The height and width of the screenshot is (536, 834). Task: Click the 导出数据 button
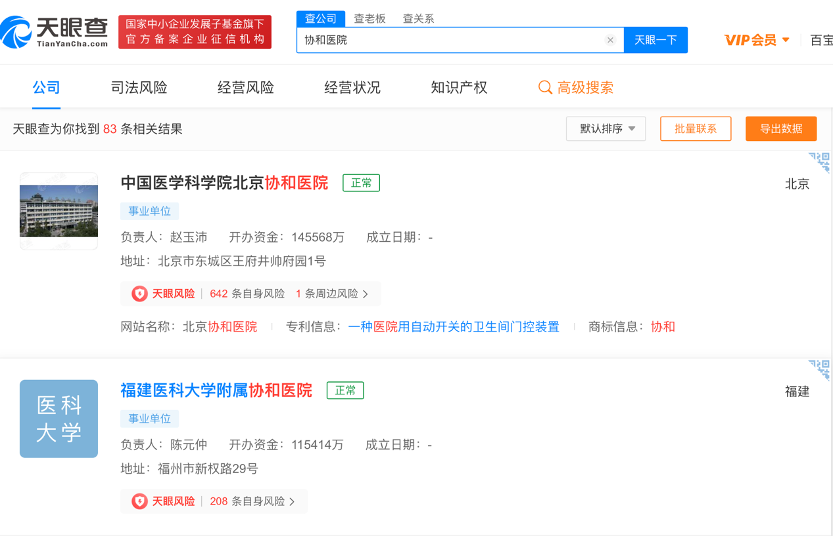pos(781,129)
